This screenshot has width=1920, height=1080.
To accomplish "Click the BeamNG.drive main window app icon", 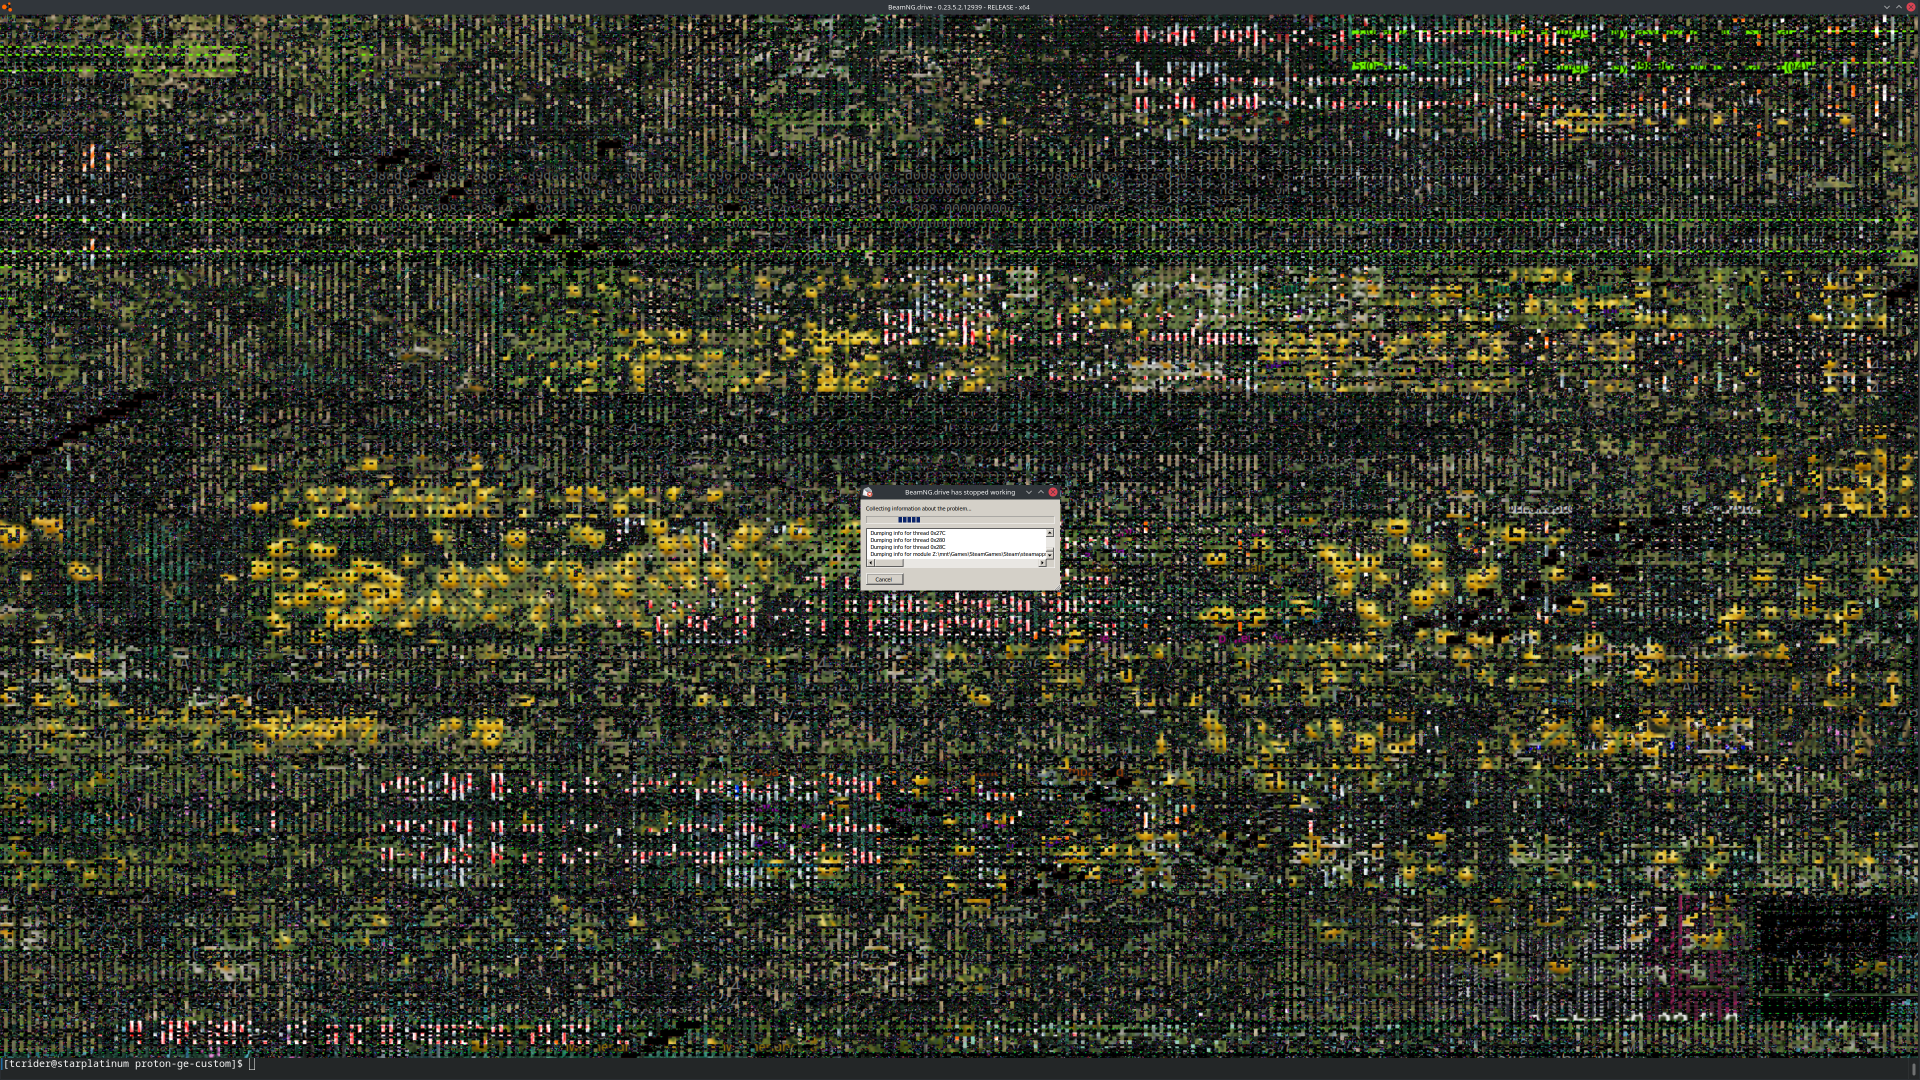I will click(7, 7).
